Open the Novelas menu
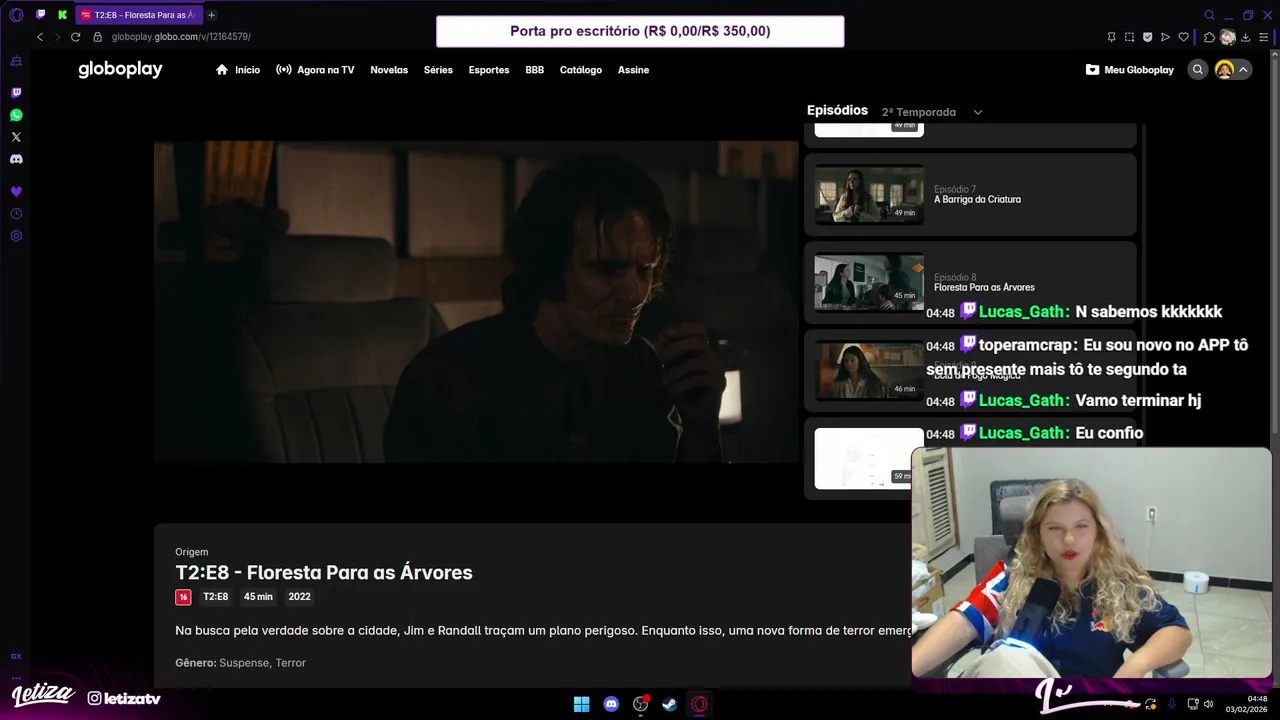1280x720 pixels. click(389, 70)
